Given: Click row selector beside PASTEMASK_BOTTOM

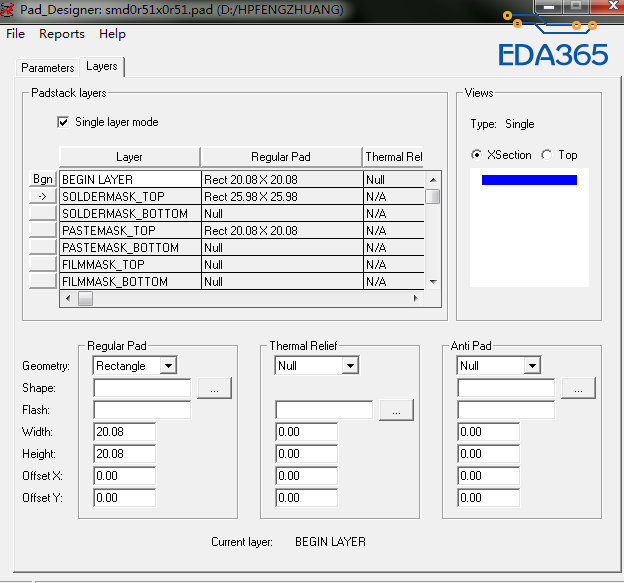Looking at the screenshot, I should click(x=43, y=247).
